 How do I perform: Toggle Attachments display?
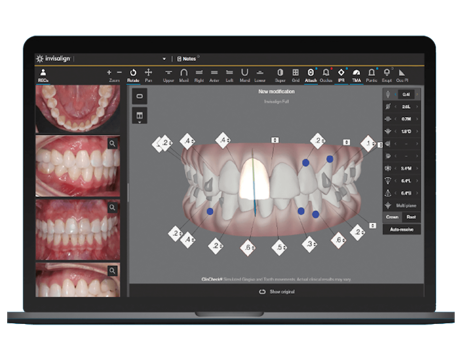311,75
